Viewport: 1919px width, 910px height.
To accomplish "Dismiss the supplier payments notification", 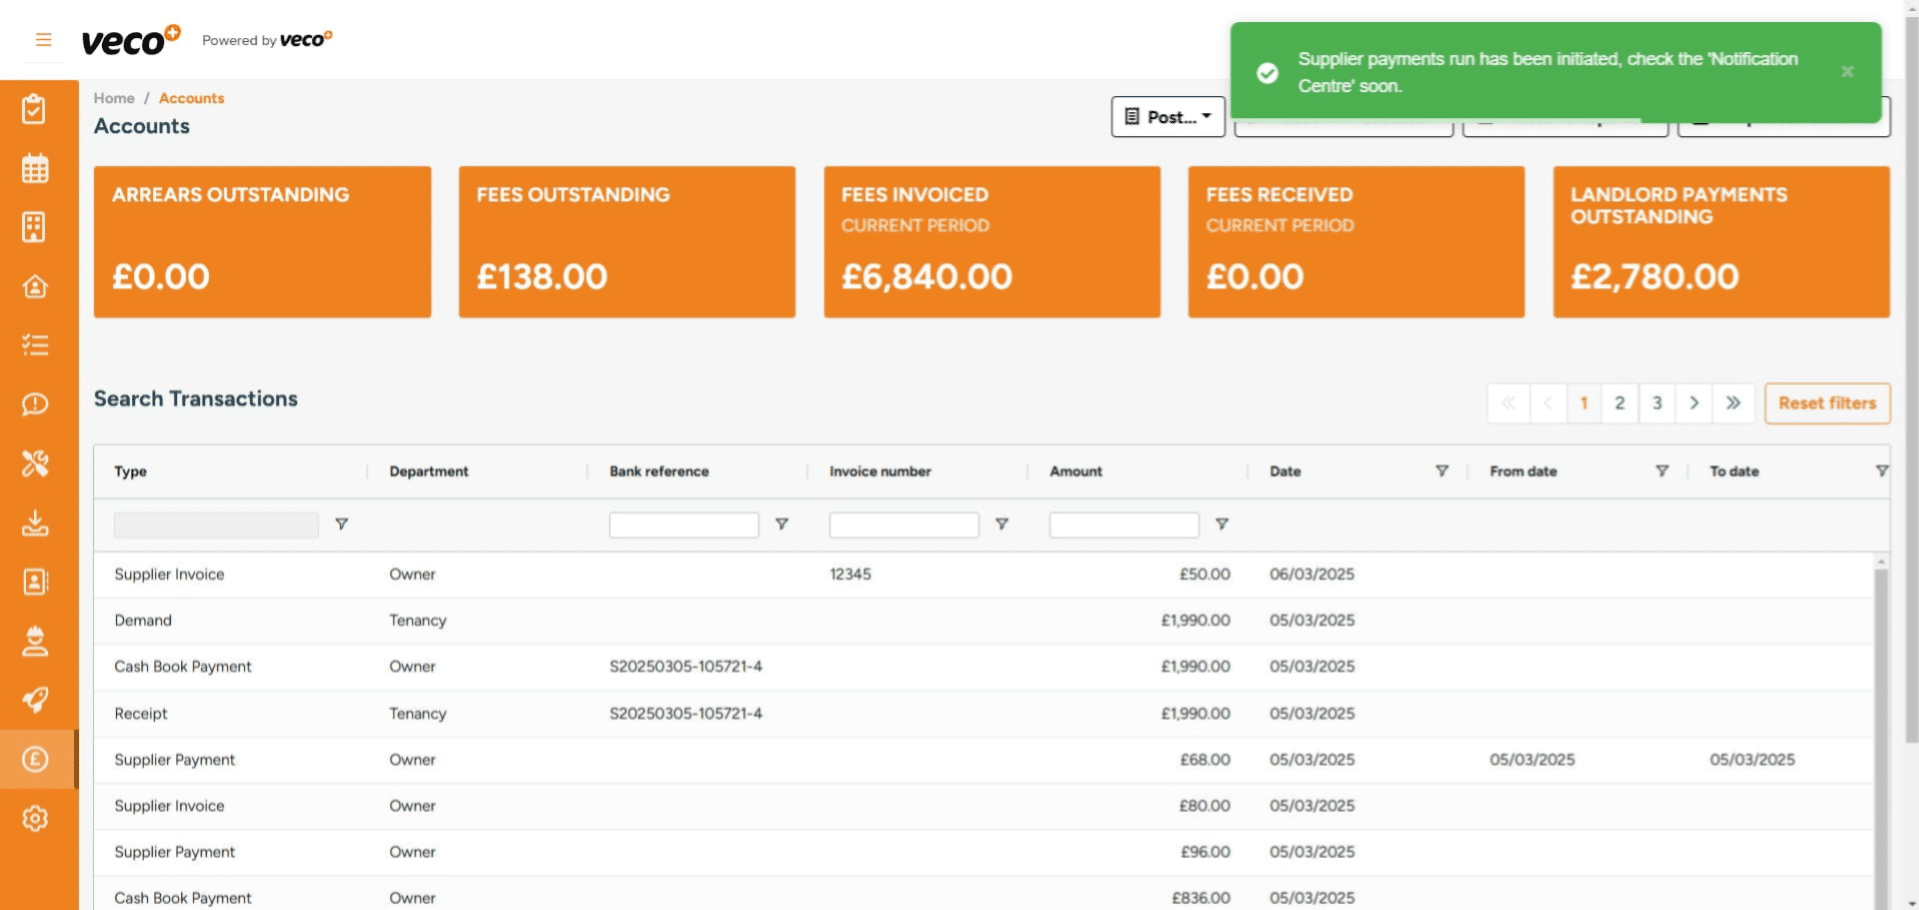I will pyautogui.click(x=1847, y=72).
